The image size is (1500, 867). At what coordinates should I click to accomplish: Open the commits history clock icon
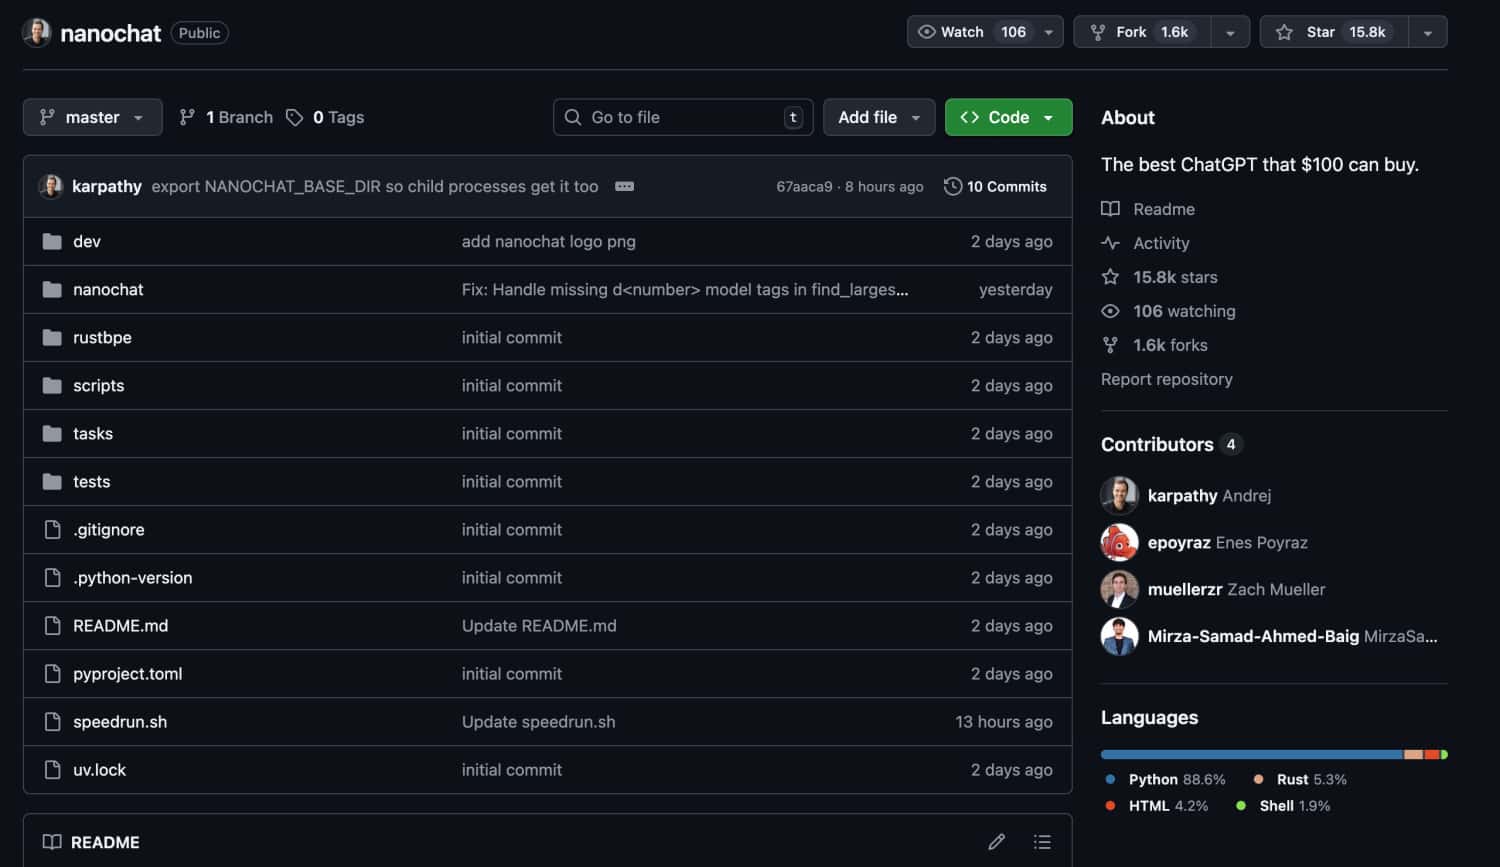pyautogui.click(x=953, y=187)
